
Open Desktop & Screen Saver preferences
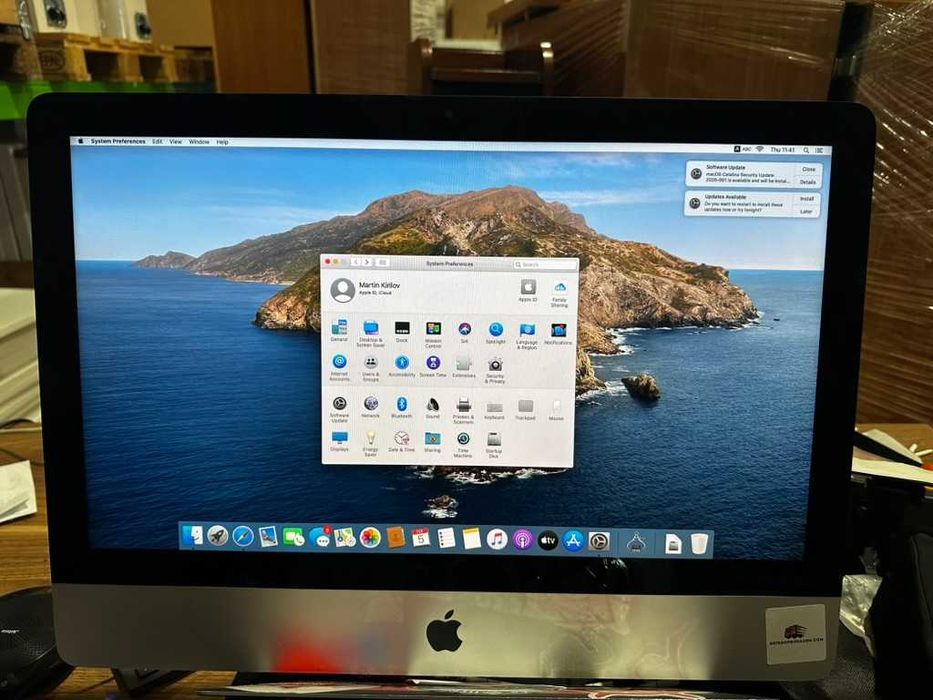point(370,333)
